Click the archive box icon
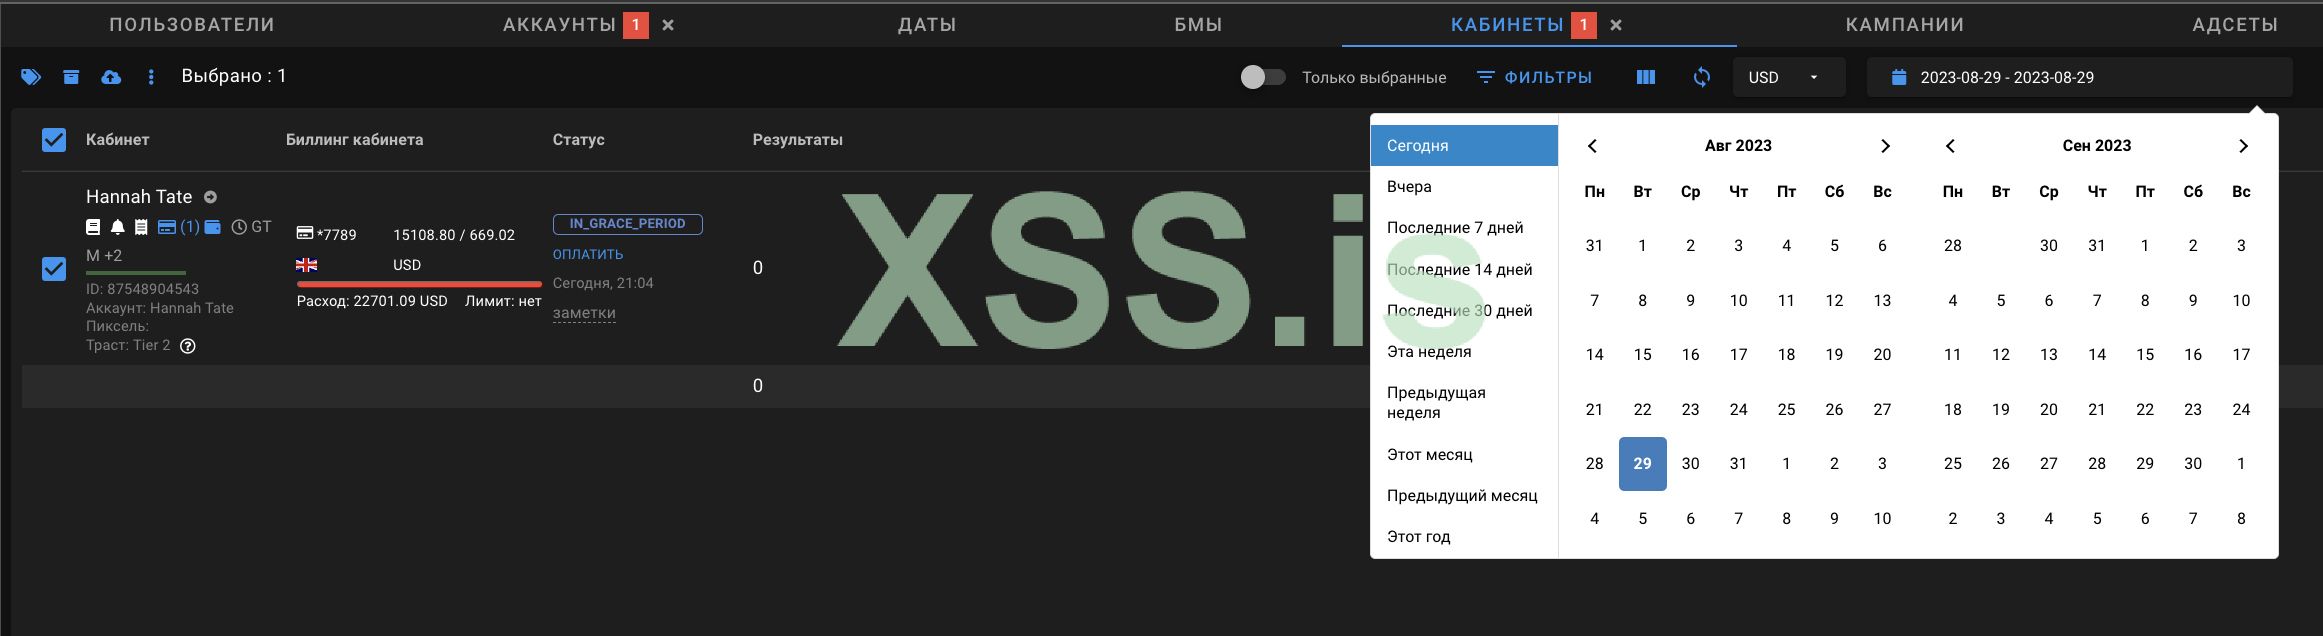 pyautogui.click(x=71, y=77)
